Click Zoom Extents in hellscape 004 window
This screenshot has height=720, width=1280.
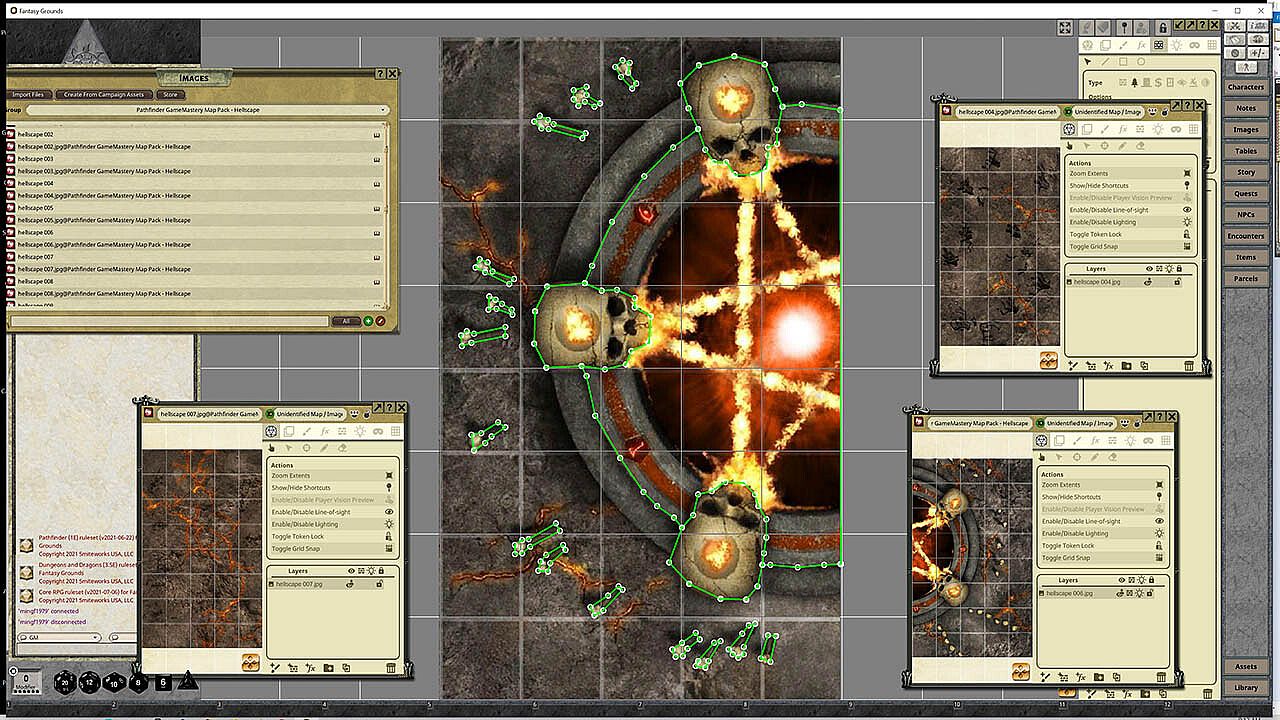[x=1131, y=173]
